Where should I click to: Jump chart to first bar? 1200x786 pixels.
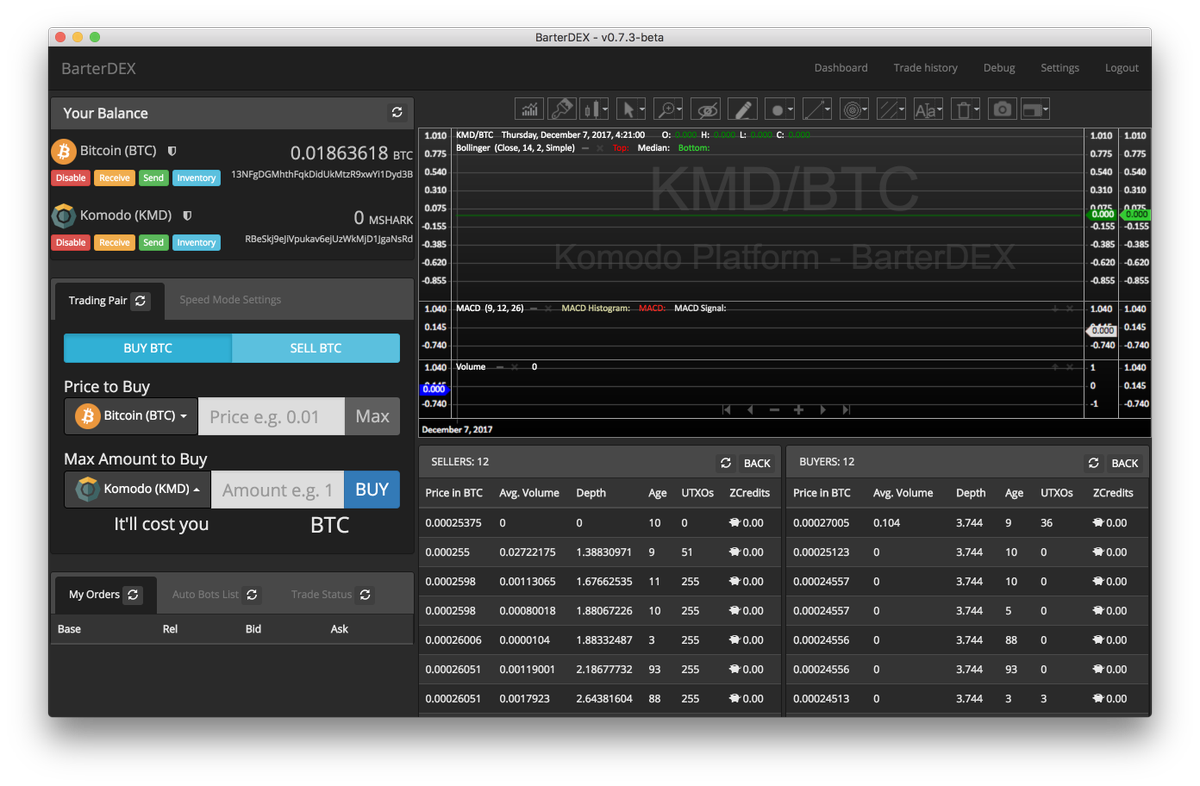(726, 410)
